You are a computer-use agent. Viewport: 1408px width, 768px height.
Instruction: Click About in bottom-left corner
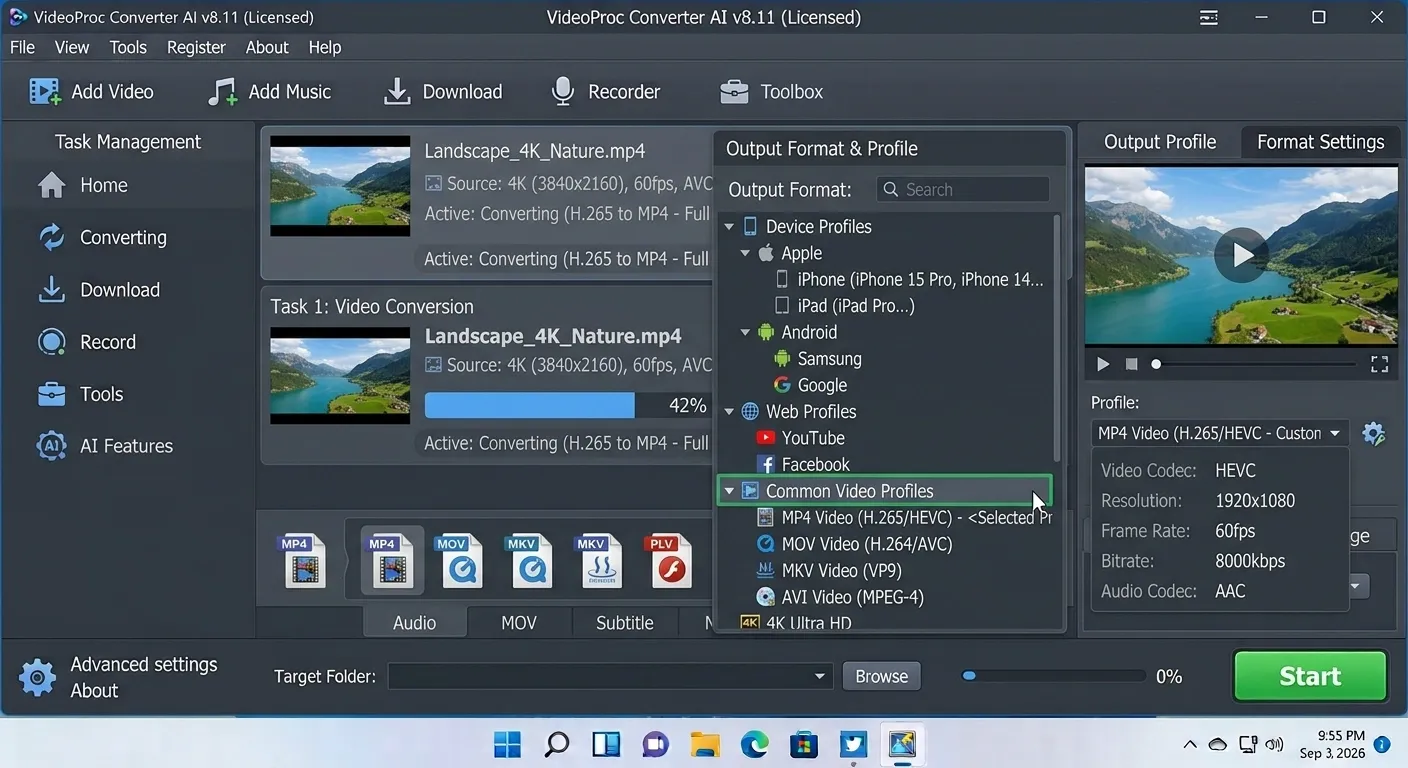[94, 691]
